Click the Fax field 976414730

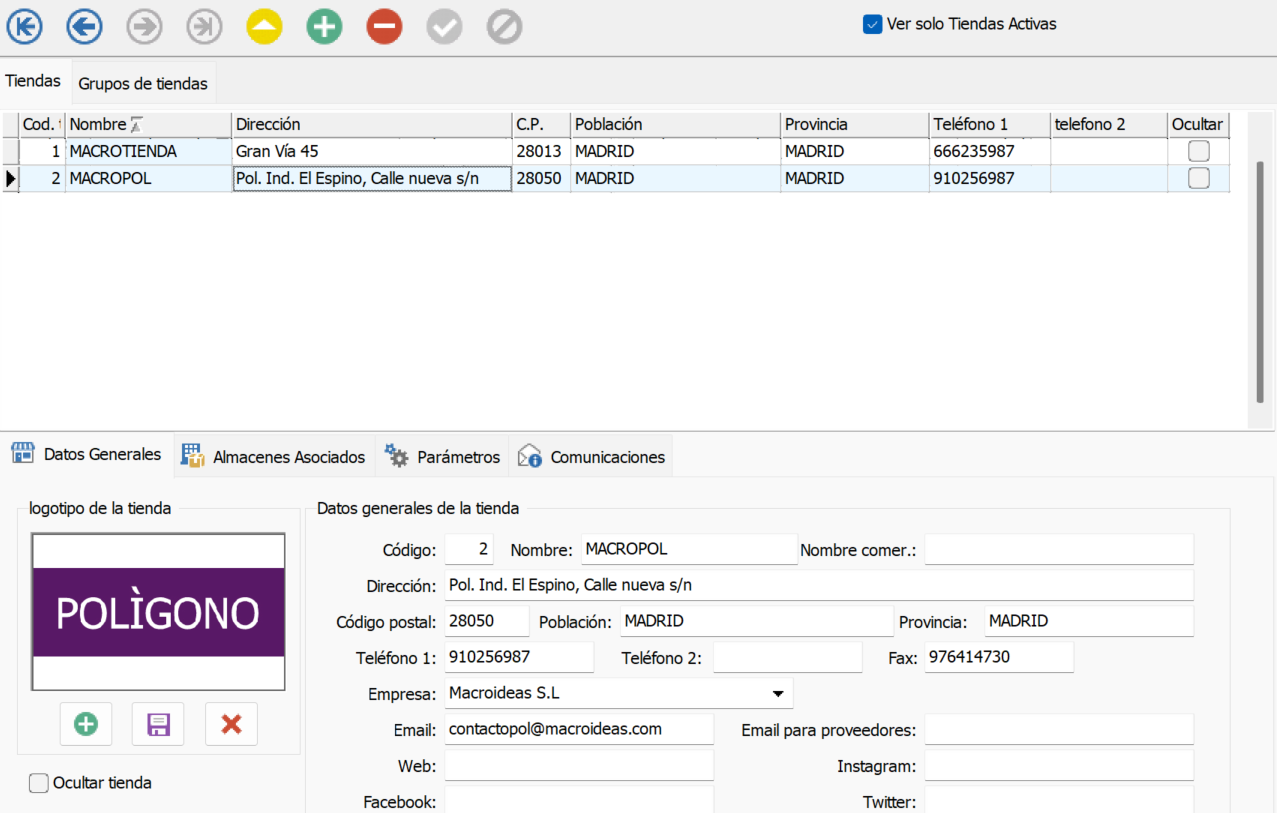(x=999, y=657)
